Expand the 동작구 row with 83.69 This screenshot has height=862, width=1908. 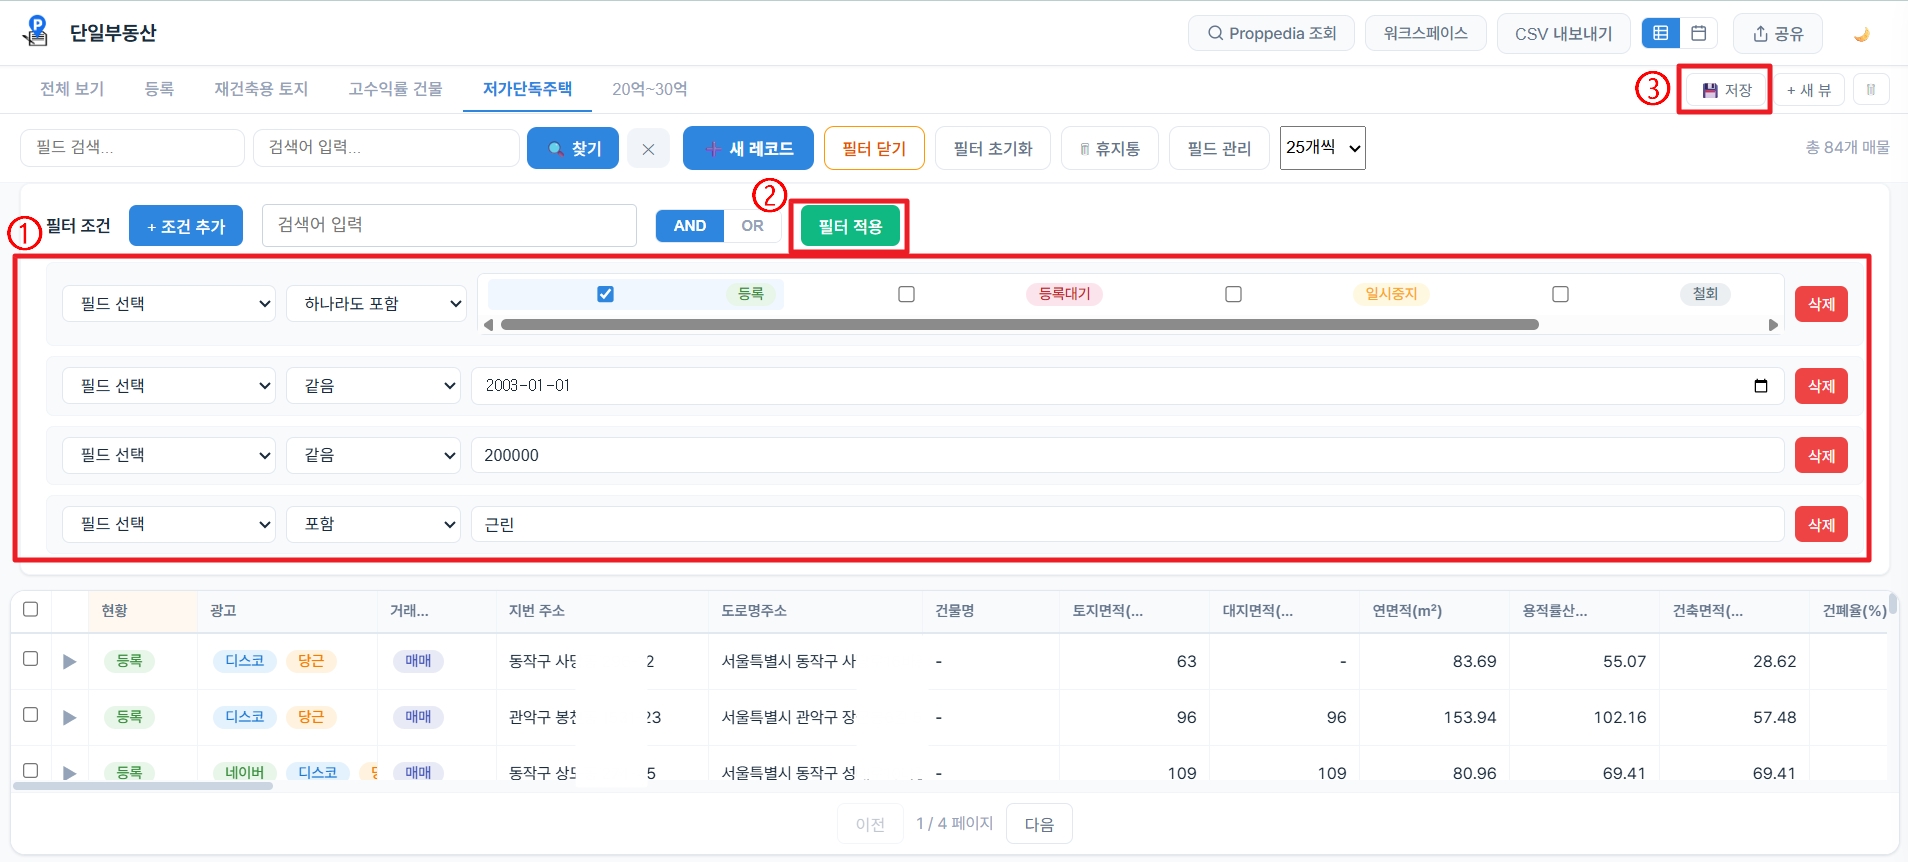[x=69, y=661]
